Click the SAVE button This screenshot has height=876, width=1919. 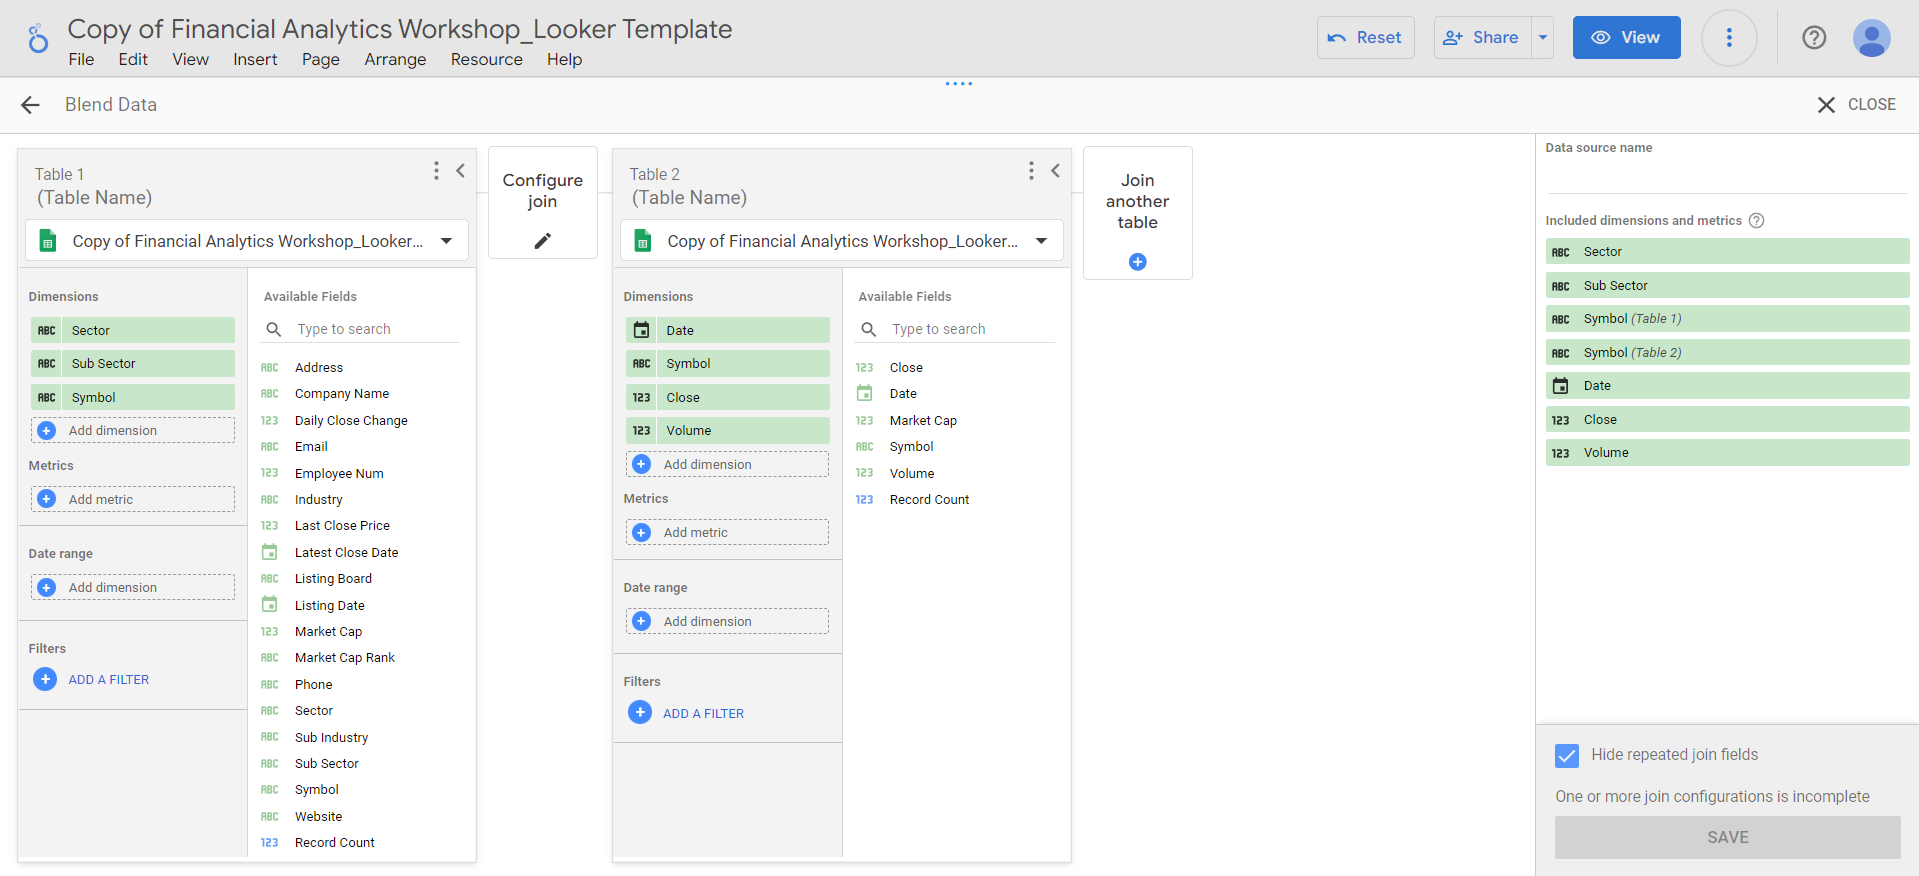(x=1727, y=837)
